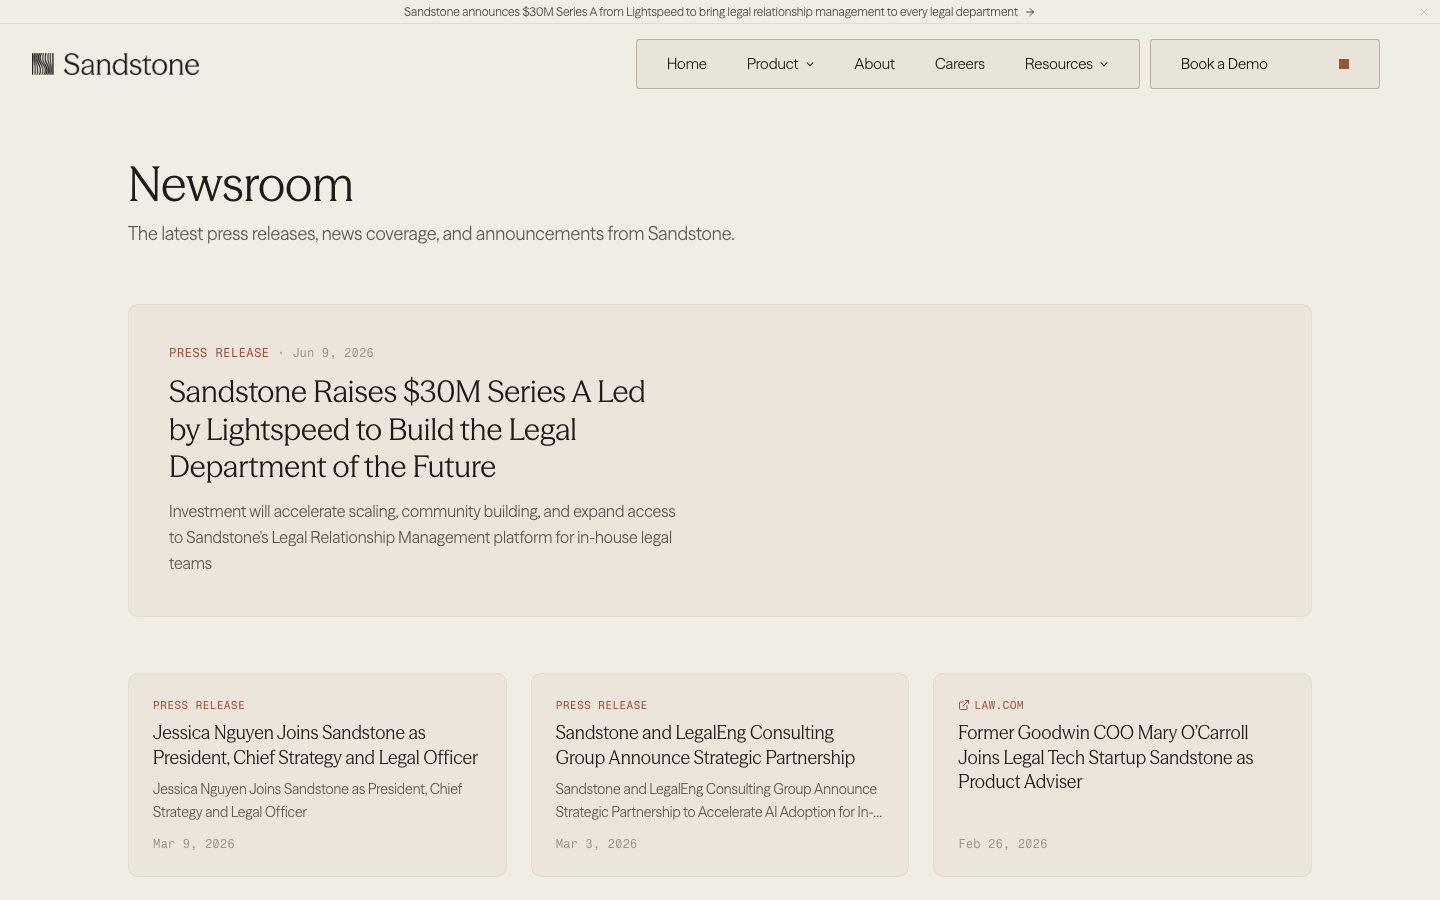Open the Home nav item
This screenshot has width=1440, height=900.
pyautogui.click(x=687, y=64)
